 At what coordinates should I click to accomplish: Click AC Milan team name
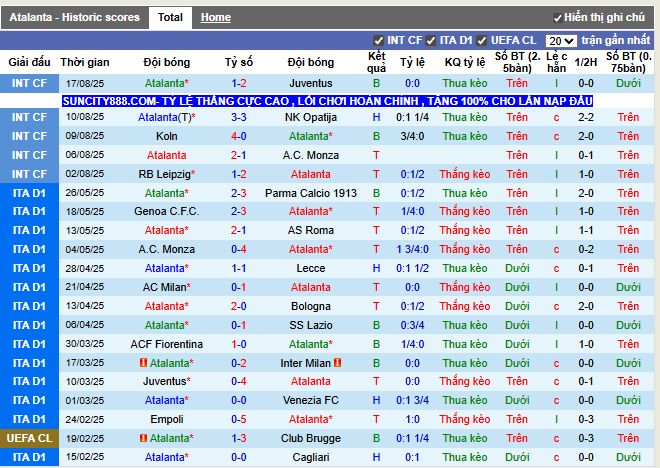(x=165, y=287)
